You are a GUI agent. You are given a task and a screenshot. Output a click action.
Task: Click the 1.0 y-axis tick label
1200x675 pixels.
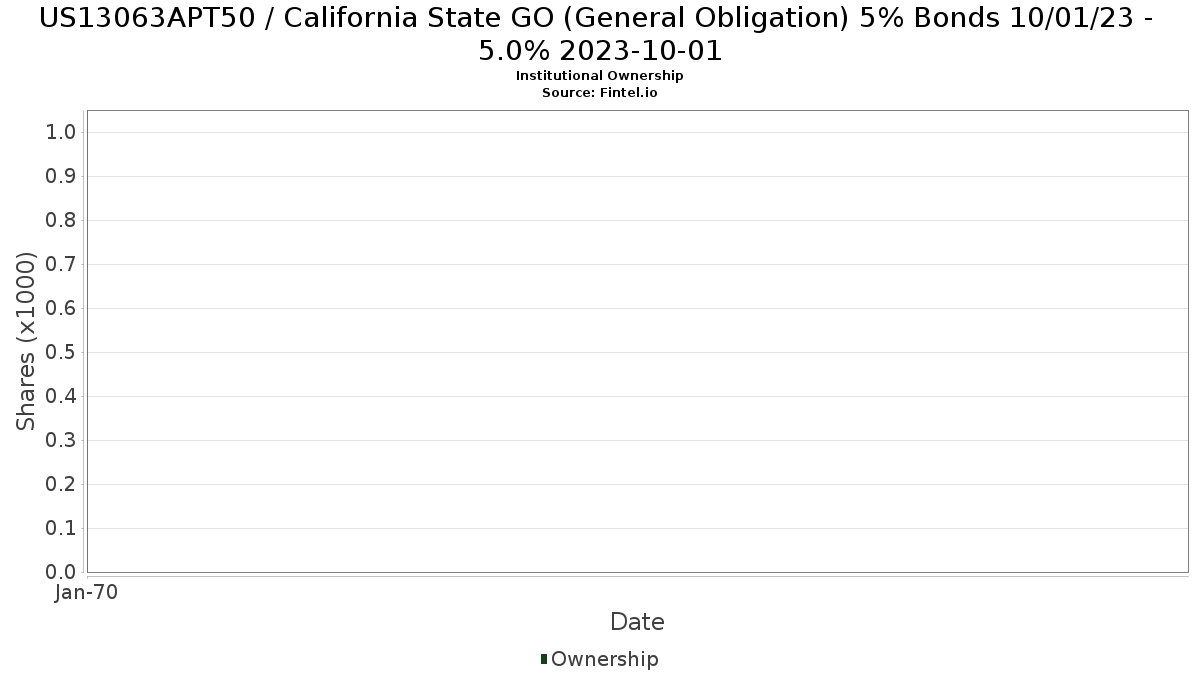tap(60, 132)
